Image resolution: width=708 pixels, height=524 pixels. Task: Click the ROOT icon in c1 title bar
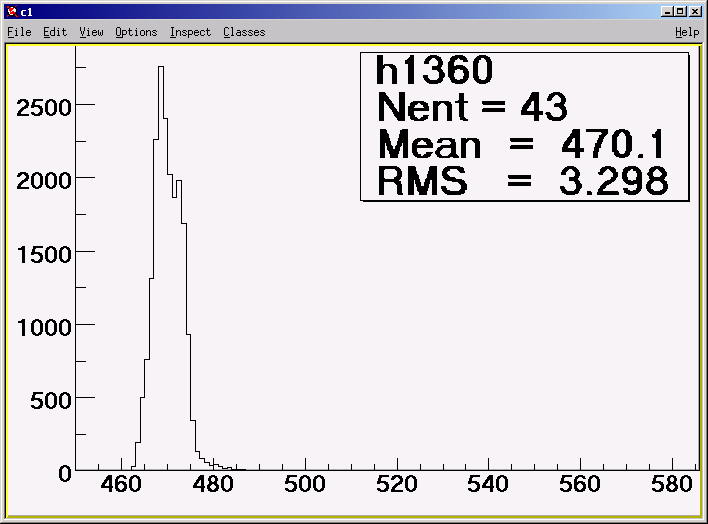pos(12,11)
